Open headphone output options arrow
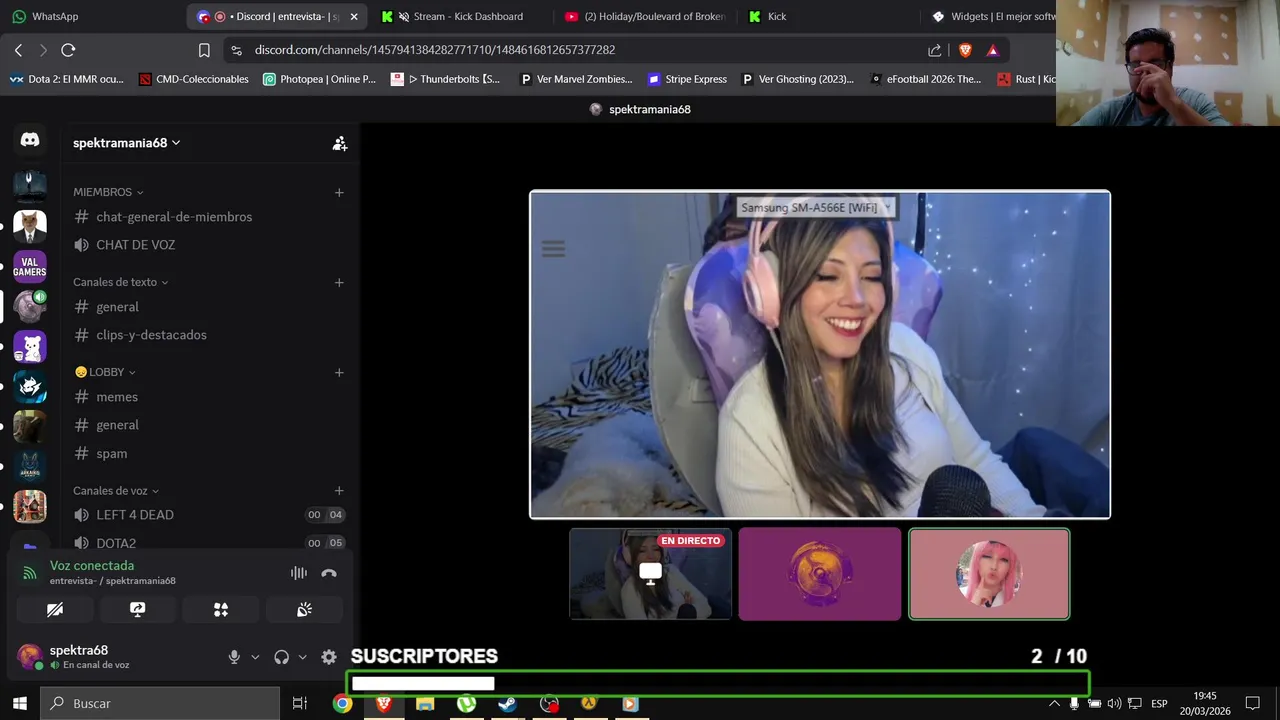The height and width of the screenshot is (720, 1280). coord(302,657)
